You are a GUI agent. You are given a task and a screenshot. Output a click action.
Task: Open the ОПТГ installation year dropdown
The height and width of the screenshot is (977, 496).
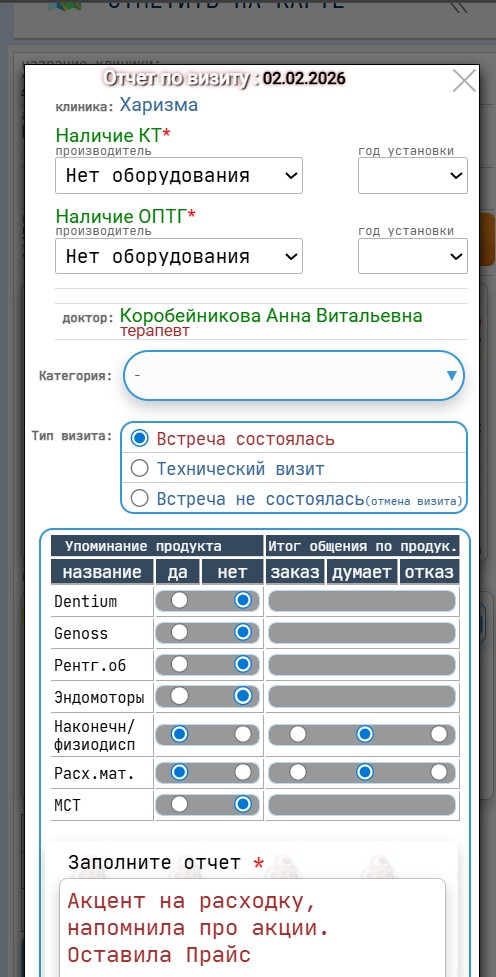[x=413, y=255]
